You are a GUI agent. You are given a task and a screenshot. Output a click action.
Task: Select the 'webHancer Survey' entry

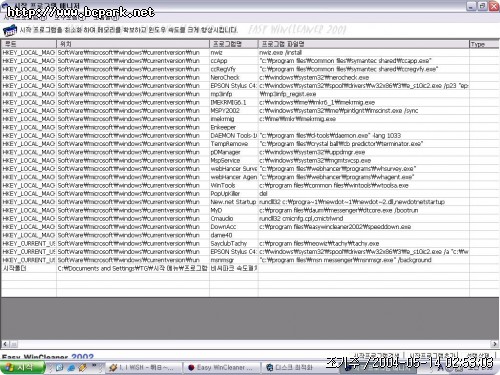point(234,169)
